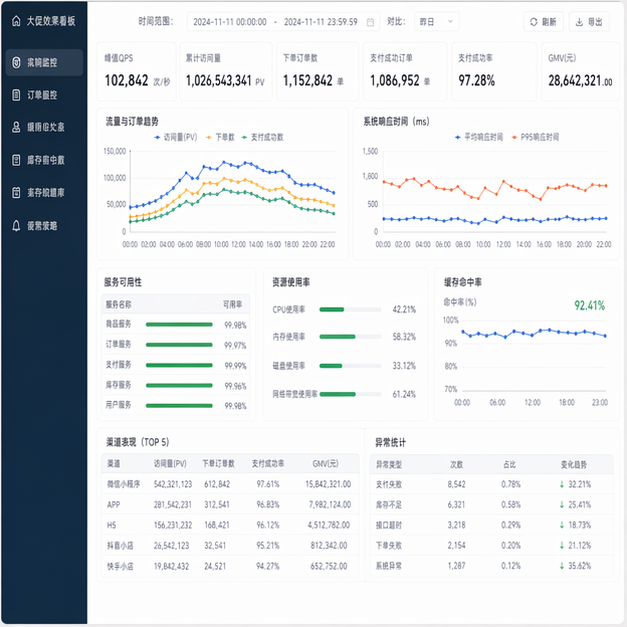This screenshot has width=627, height=627.
Task: Click the 微信小程序 channel row name
Action: pos(123,484)
